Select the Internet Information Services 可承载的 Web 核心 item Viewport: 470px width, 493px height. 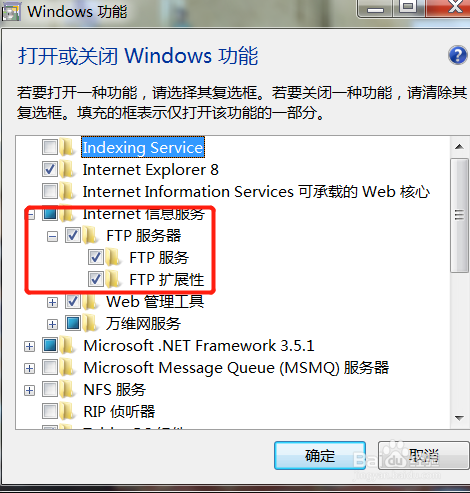point(256,192)
